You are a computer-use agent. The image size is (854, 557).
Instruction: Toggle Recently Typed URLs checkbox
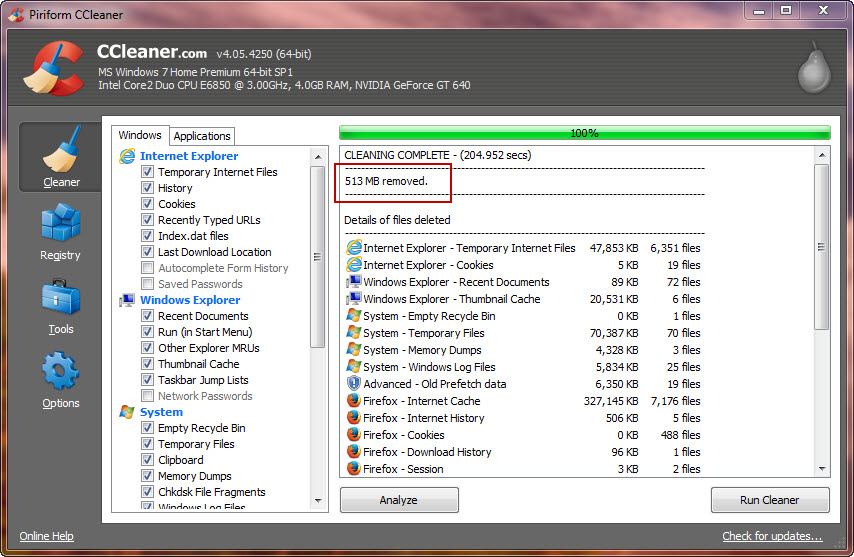147,219
